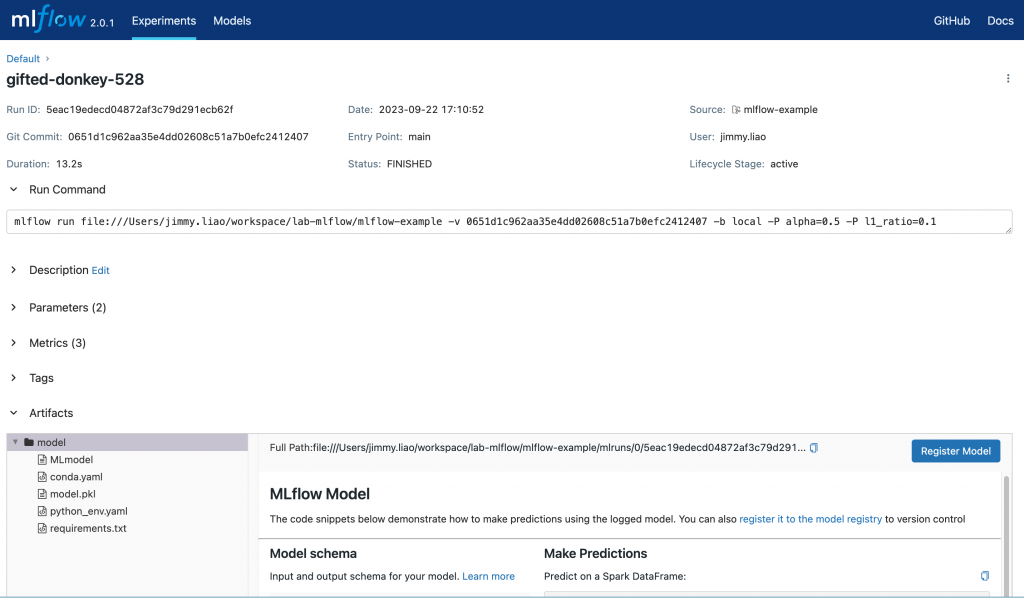The width and height of the screenshot is (1024, 598).
Task: Click the model folder icon
Action: pyautogui.click(x=29, y=442)
